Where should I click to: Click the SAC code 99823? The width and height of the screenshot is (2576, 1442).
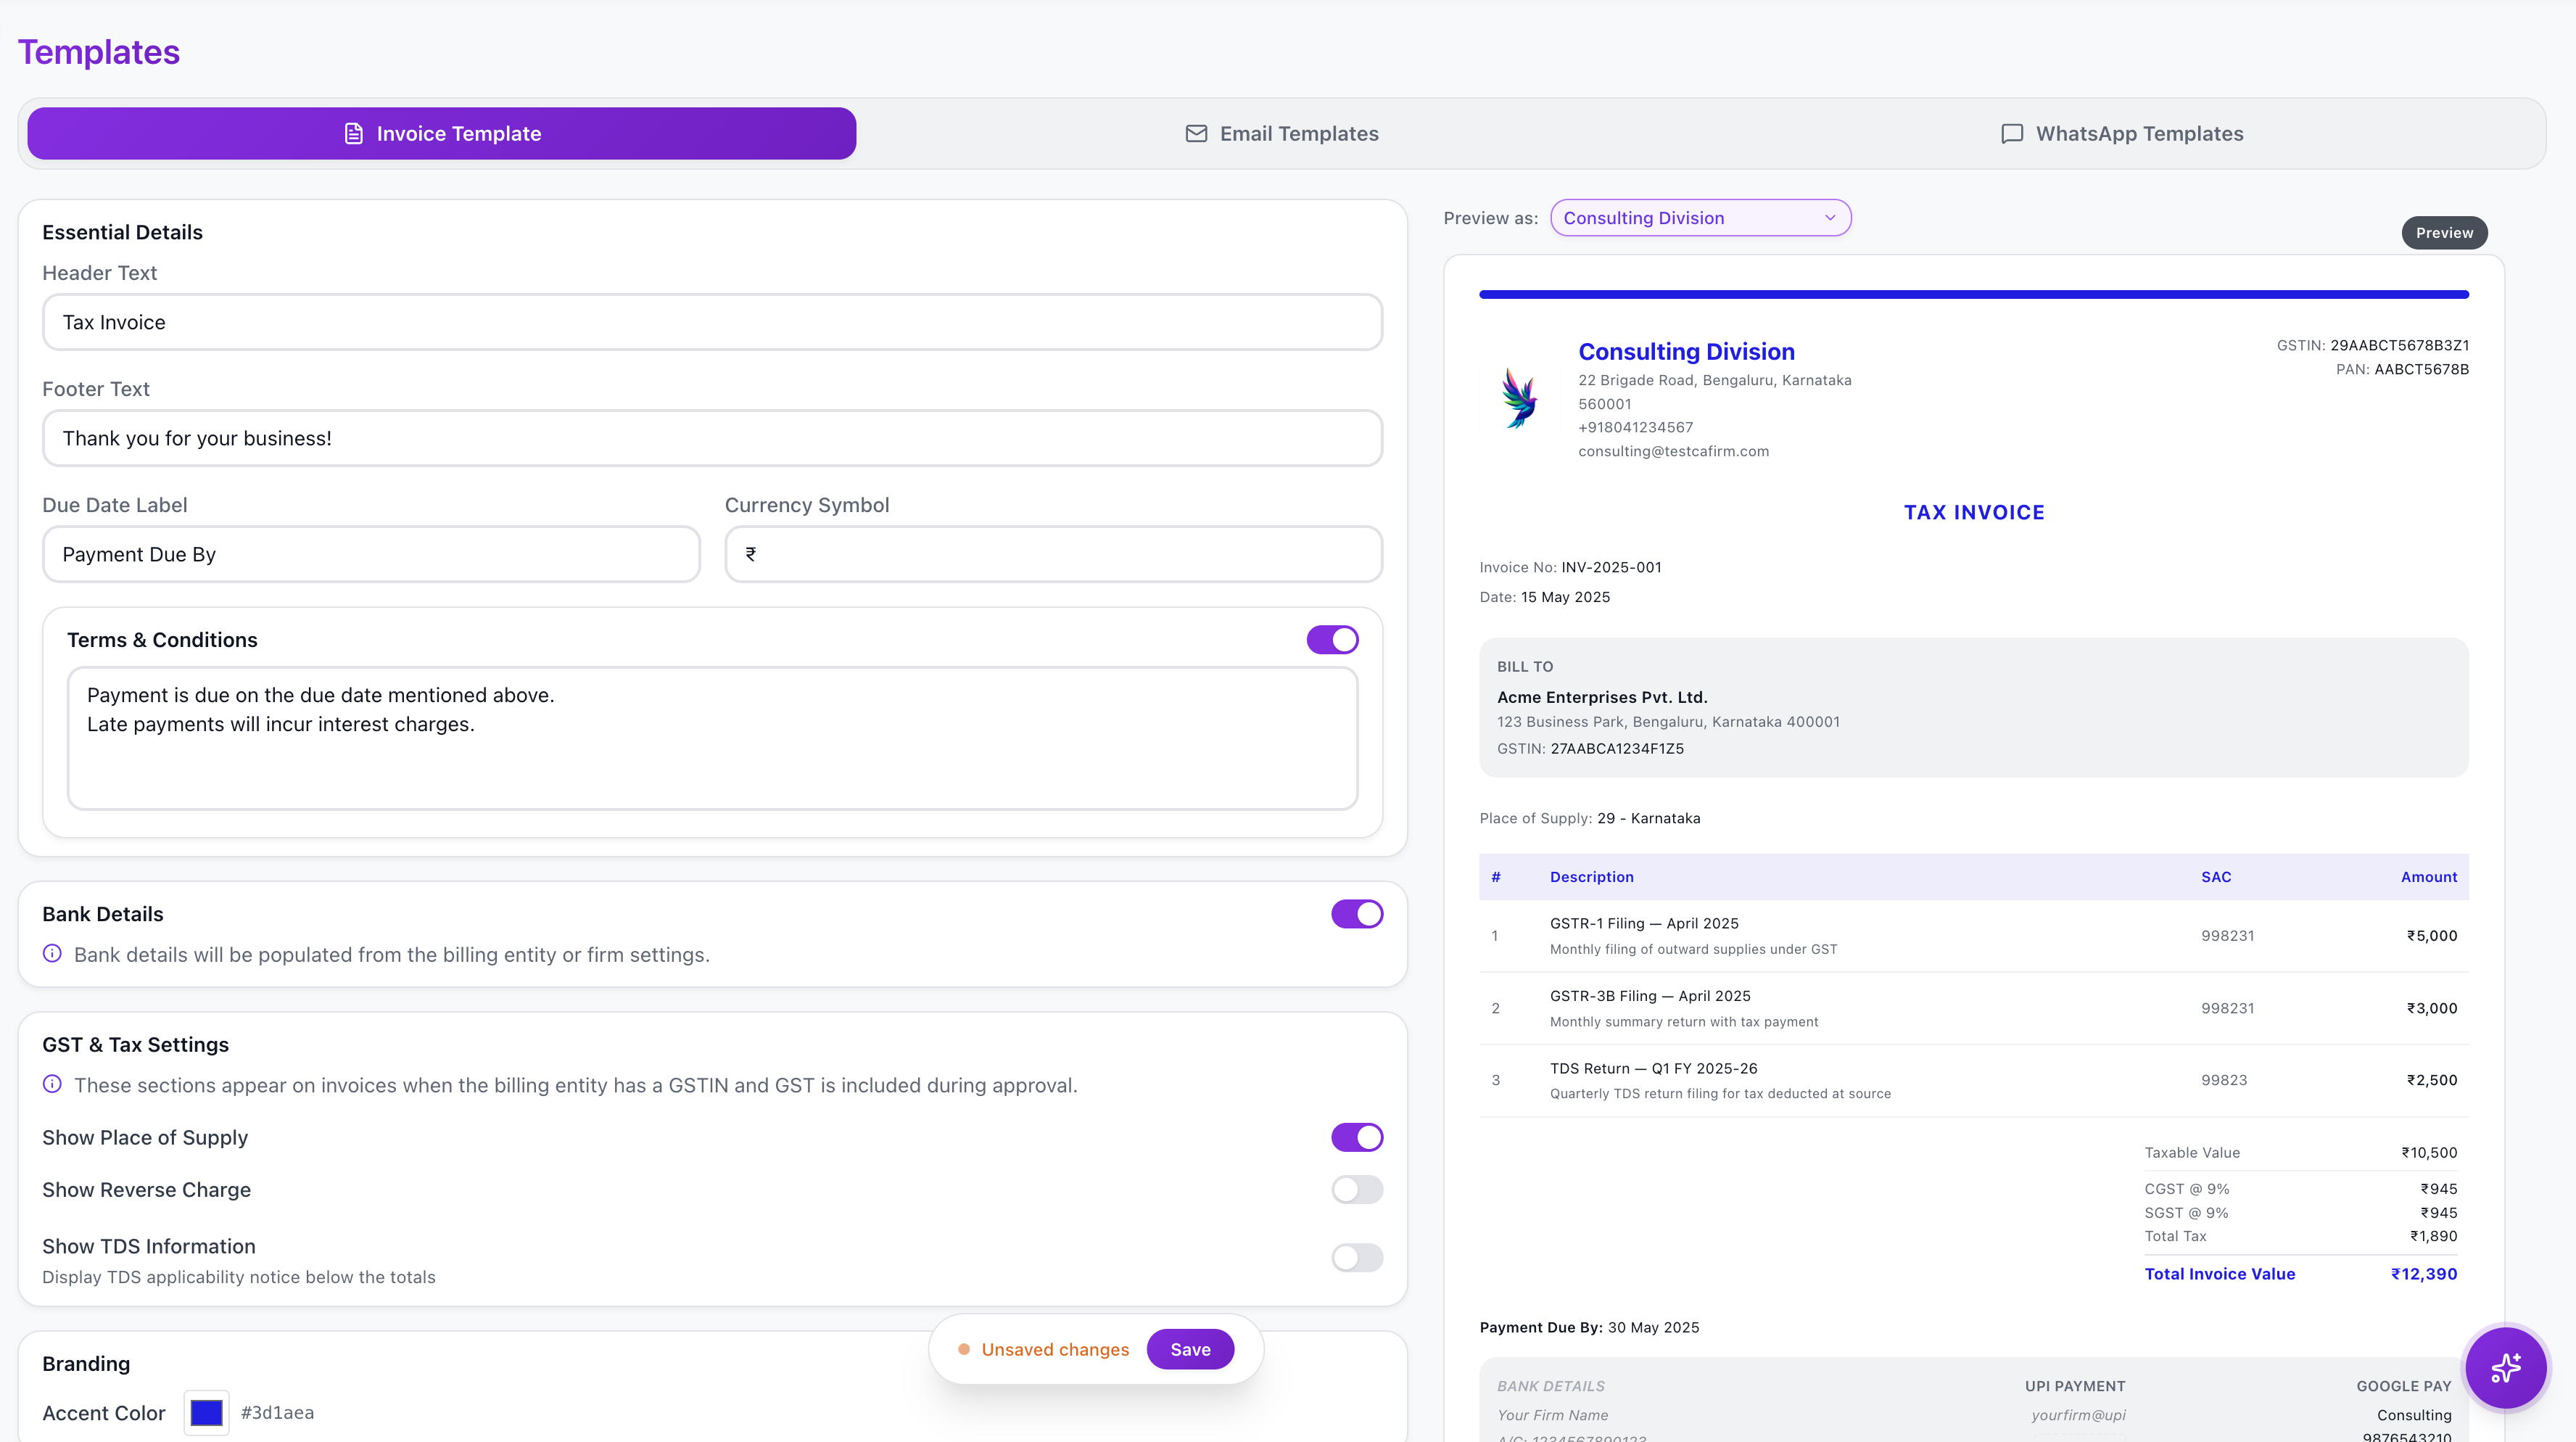[x=2223, y=1080]
